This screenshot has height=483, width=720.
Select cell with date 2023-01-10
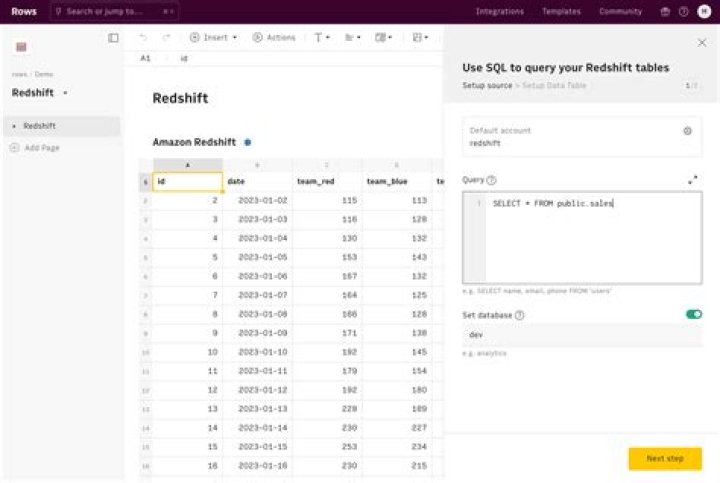[x=258, y=352]
